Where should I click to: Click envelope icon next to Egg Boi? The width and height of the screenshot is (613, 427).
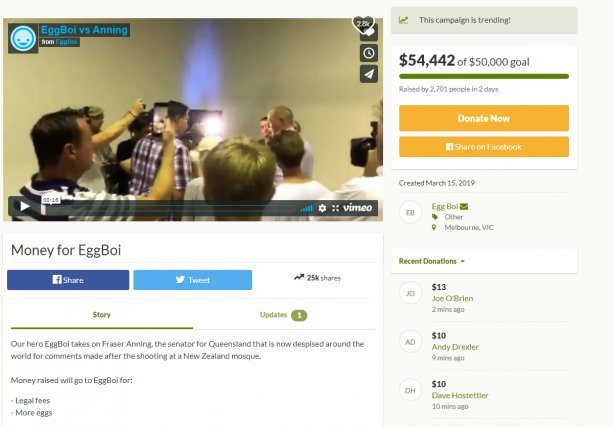click(464, 206)
